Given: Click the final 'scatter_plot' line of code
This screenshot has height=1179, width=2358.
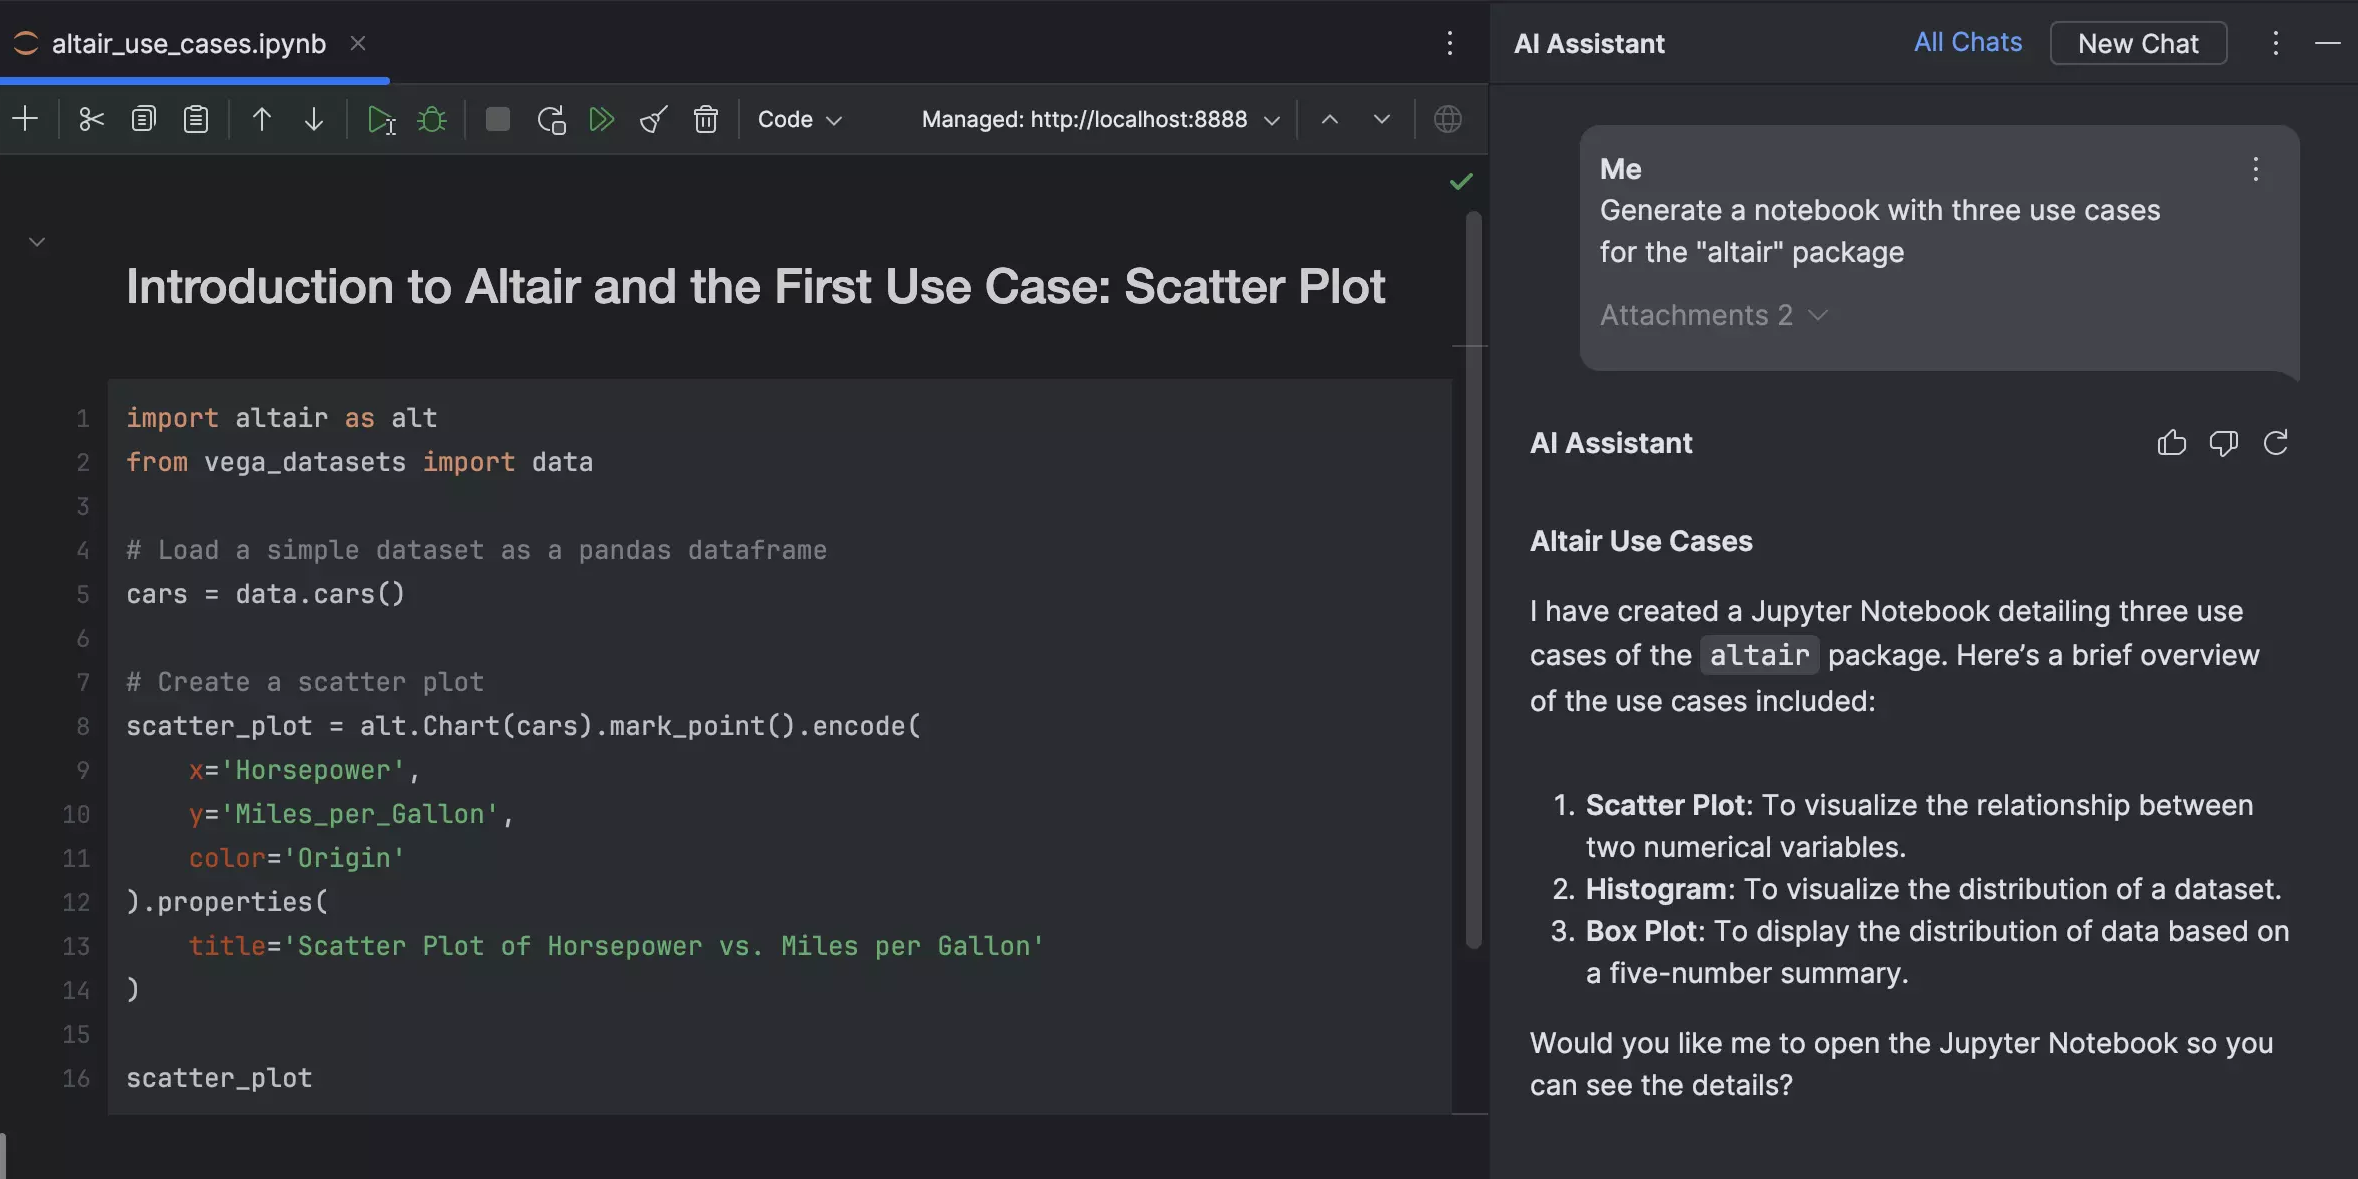Looking at the screenshot, I should (x=219, y=1078).
